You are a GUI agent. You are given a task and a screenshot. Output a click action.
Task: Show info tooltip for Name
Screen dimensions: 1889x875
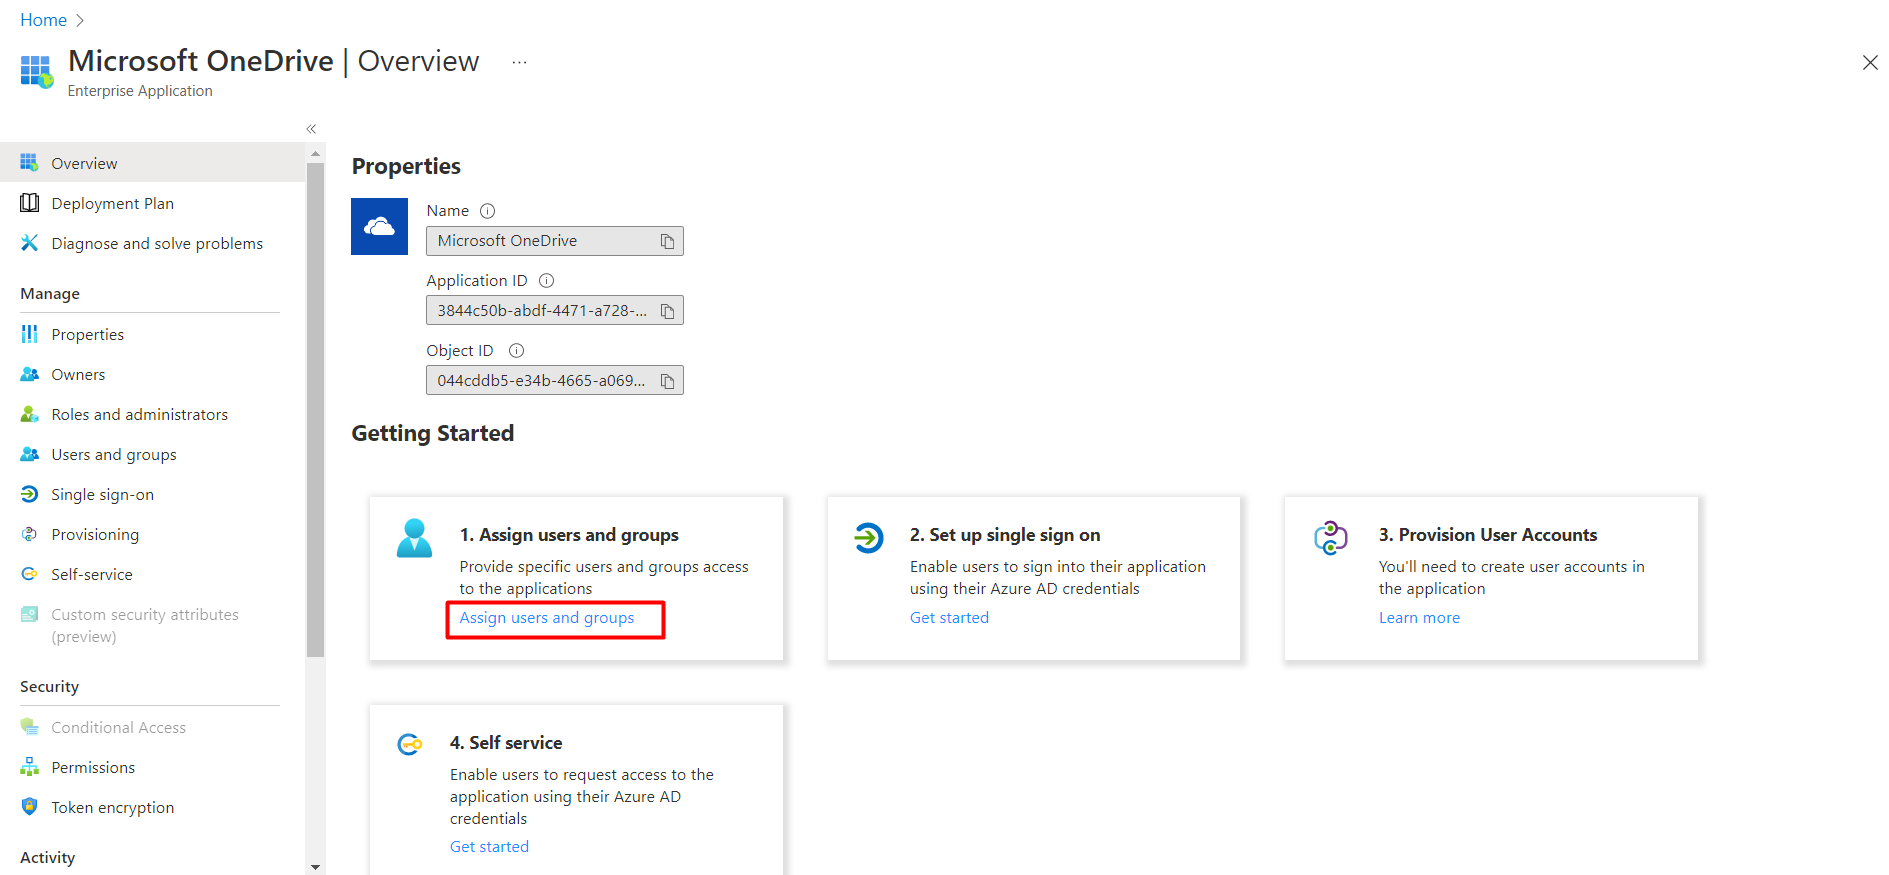pyautogui.click(x=487, y=211)
